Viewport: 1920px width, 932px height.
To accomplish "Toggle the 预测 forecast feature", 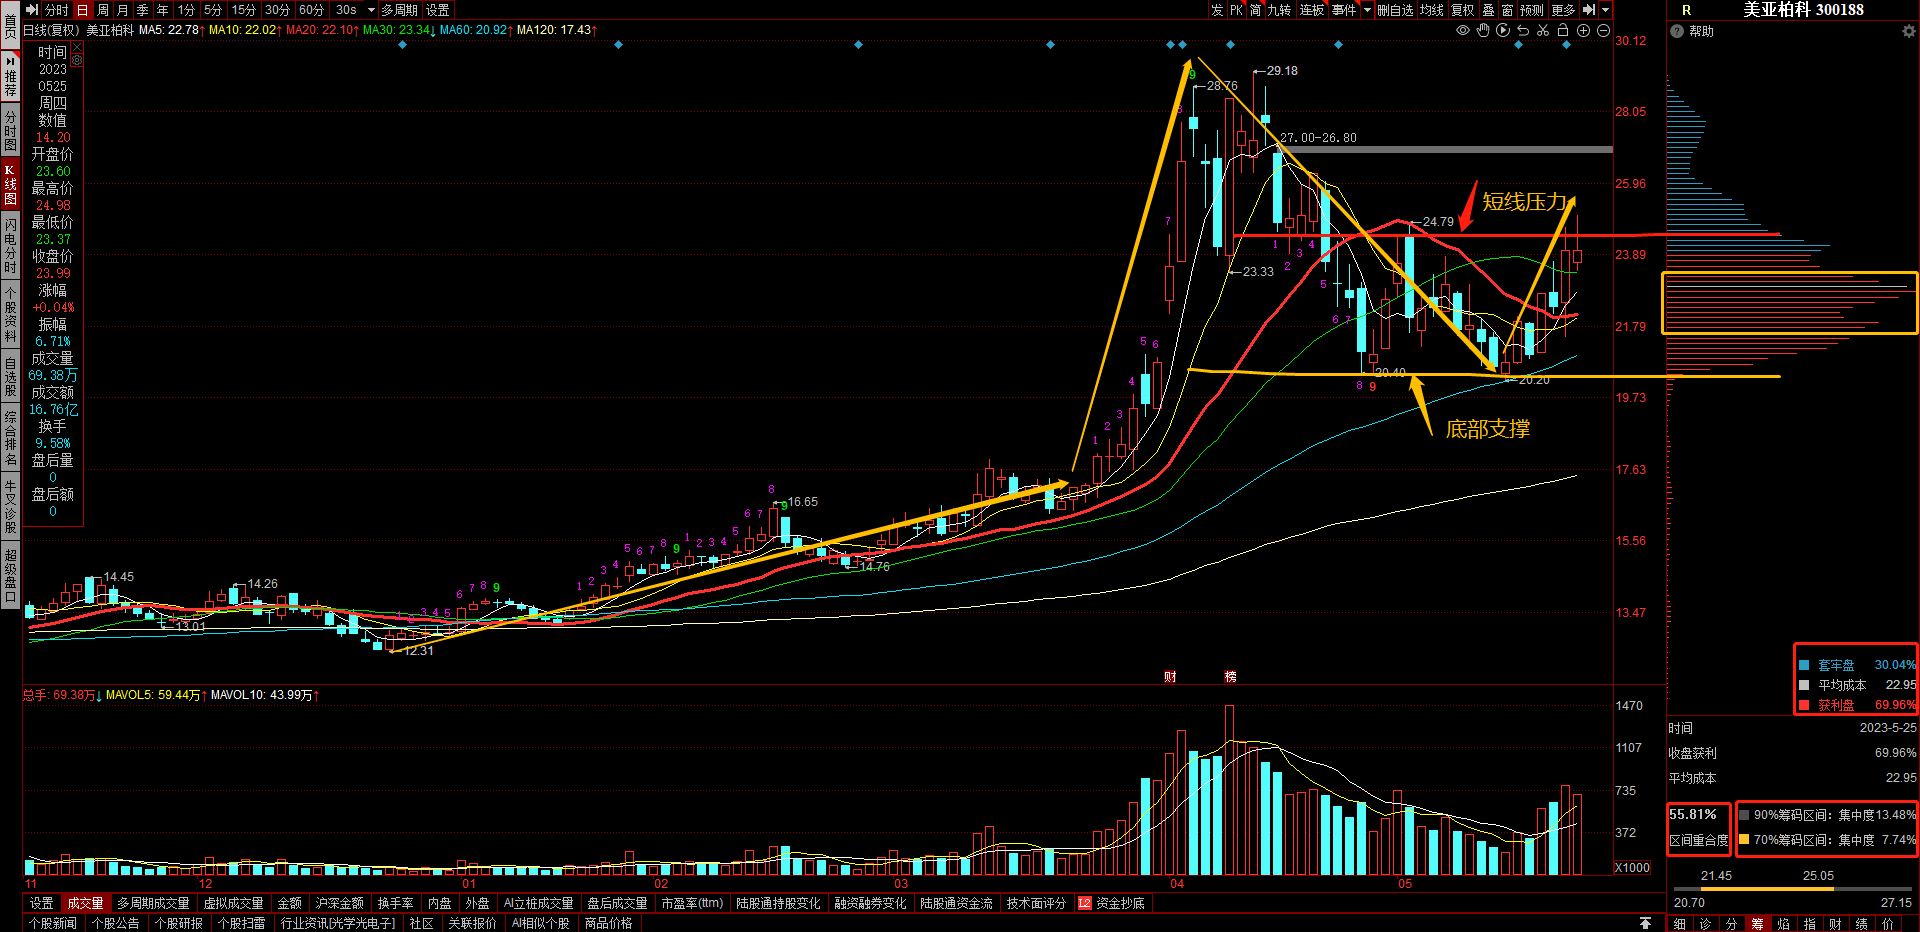I will point(1531,10).
